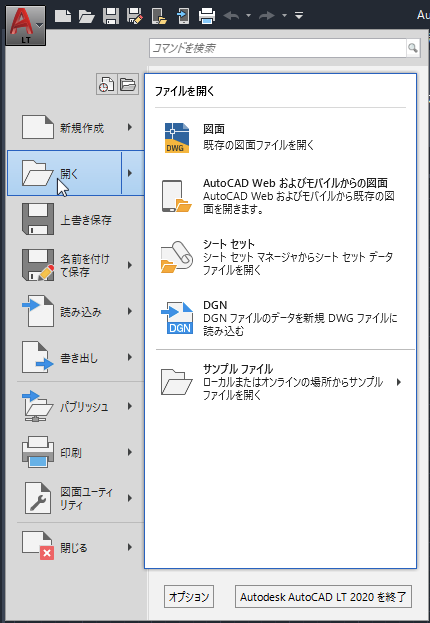Image resolution: width=430 pixels, height=623 pixels.
Task: Click the DGN import icon
Action: point(177,318)
